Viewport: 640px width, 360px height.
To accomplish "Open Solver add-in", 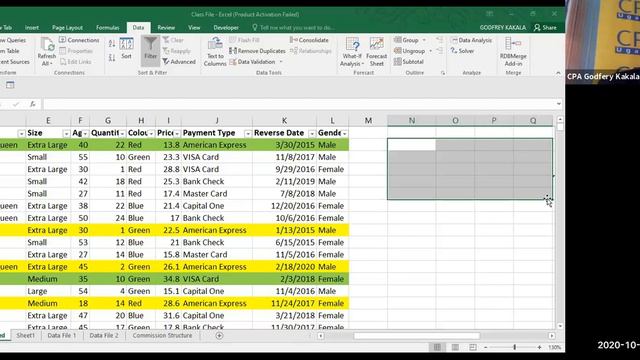I will point(462,51).
